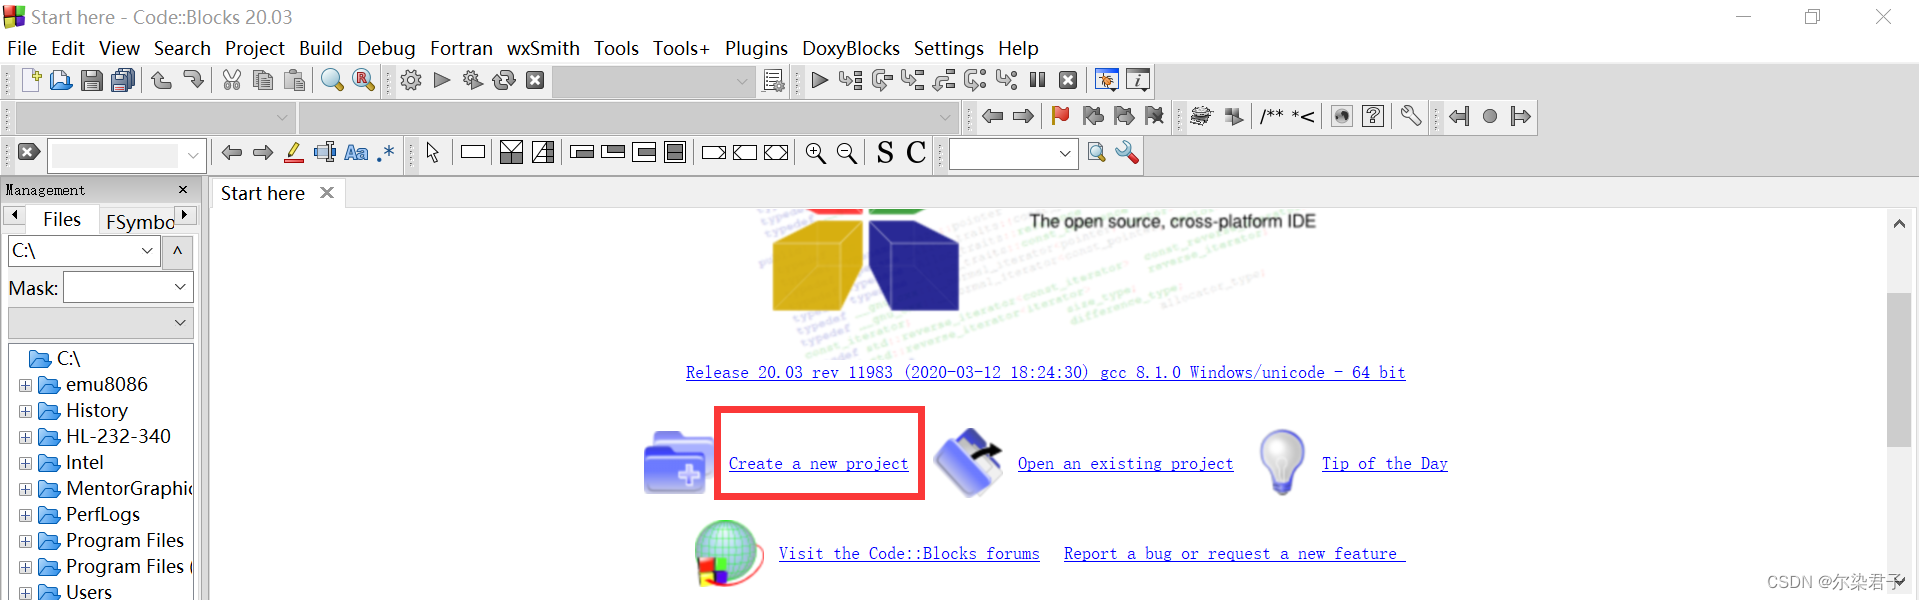
Task: Click Open an existing project link
Action: 1125,464
